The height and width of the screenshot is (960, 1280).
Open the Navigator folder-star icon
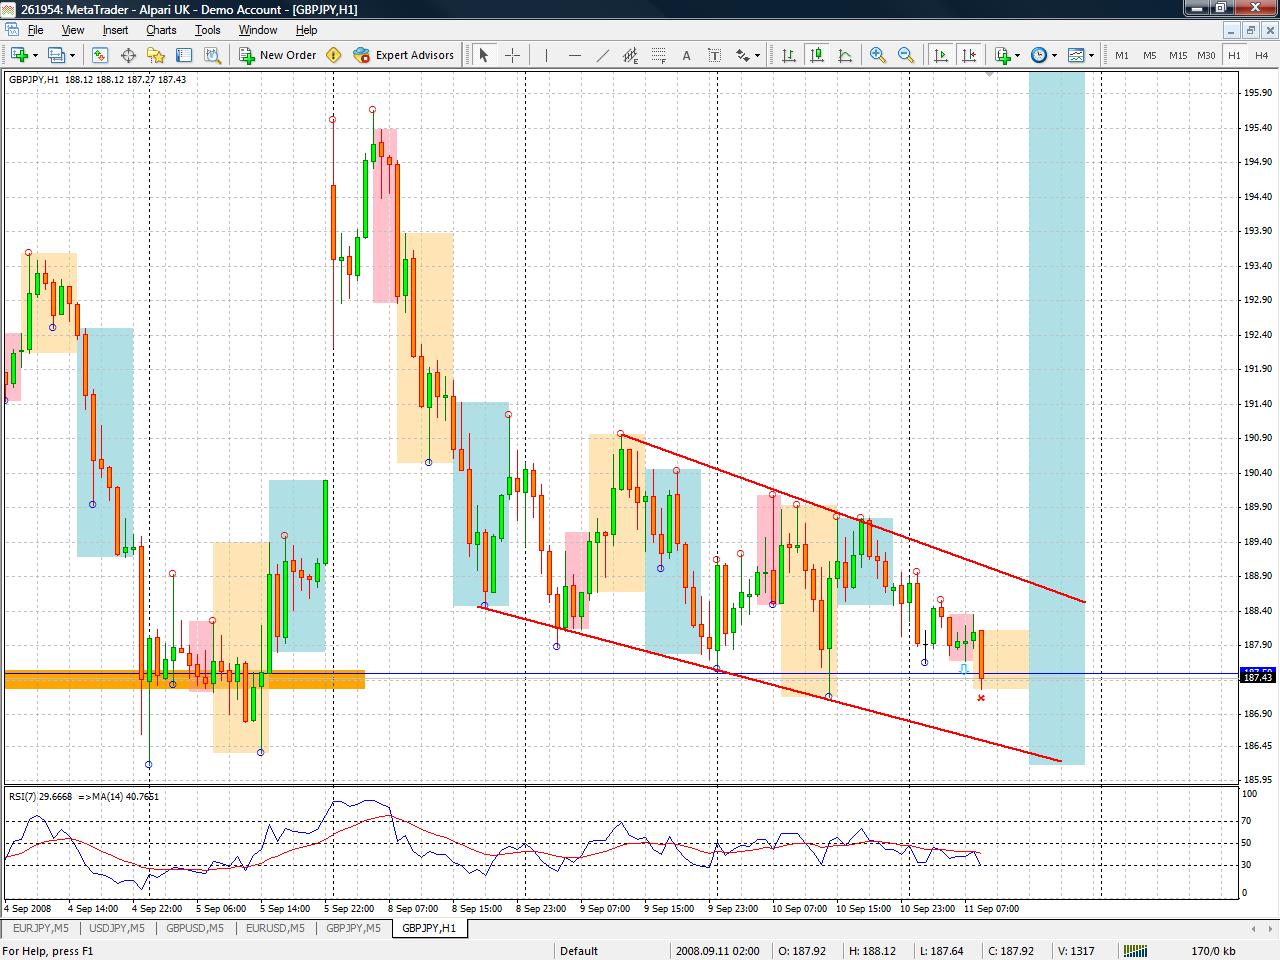pos(156,55)
